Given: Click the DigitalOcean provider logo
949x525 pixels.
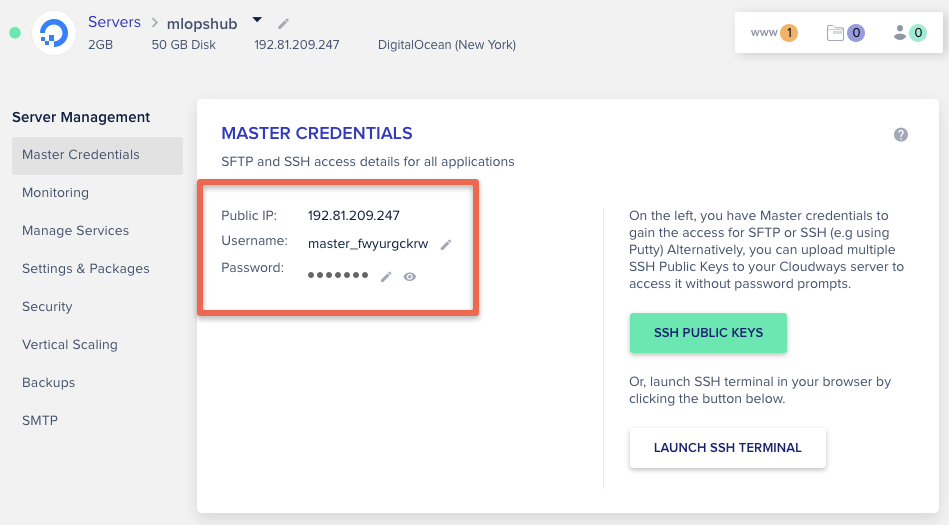Looking at the screenshot, I should [54, 33].
